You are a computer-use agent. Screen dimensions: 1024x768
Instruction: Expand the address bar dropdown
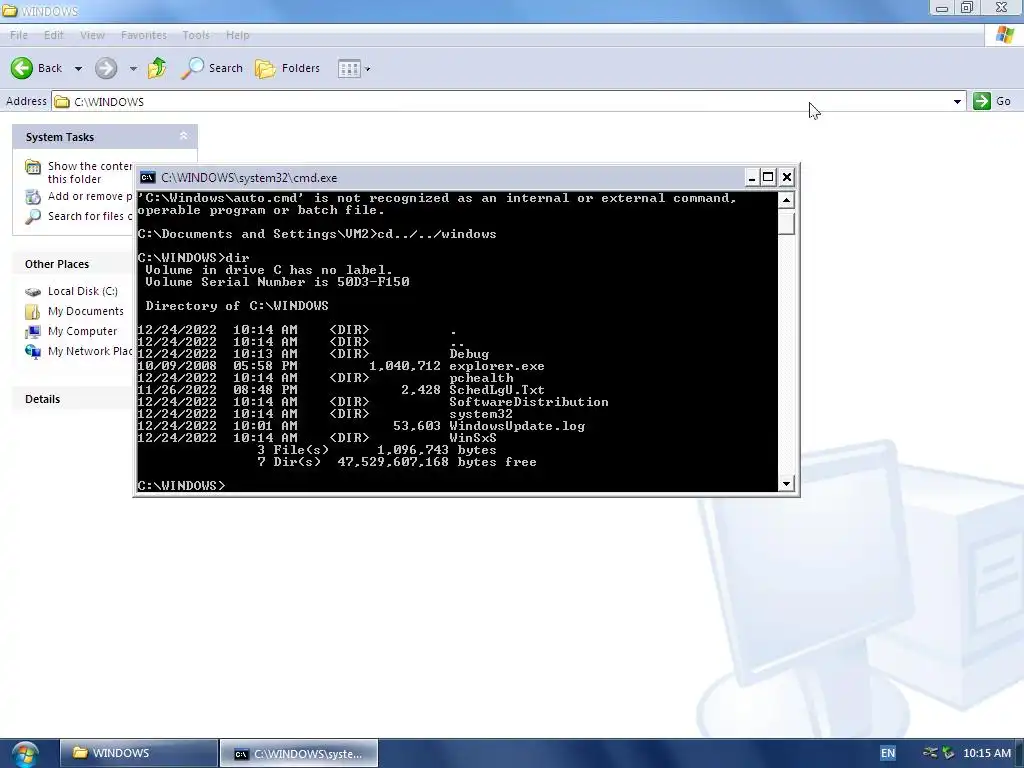click(957, 101)
